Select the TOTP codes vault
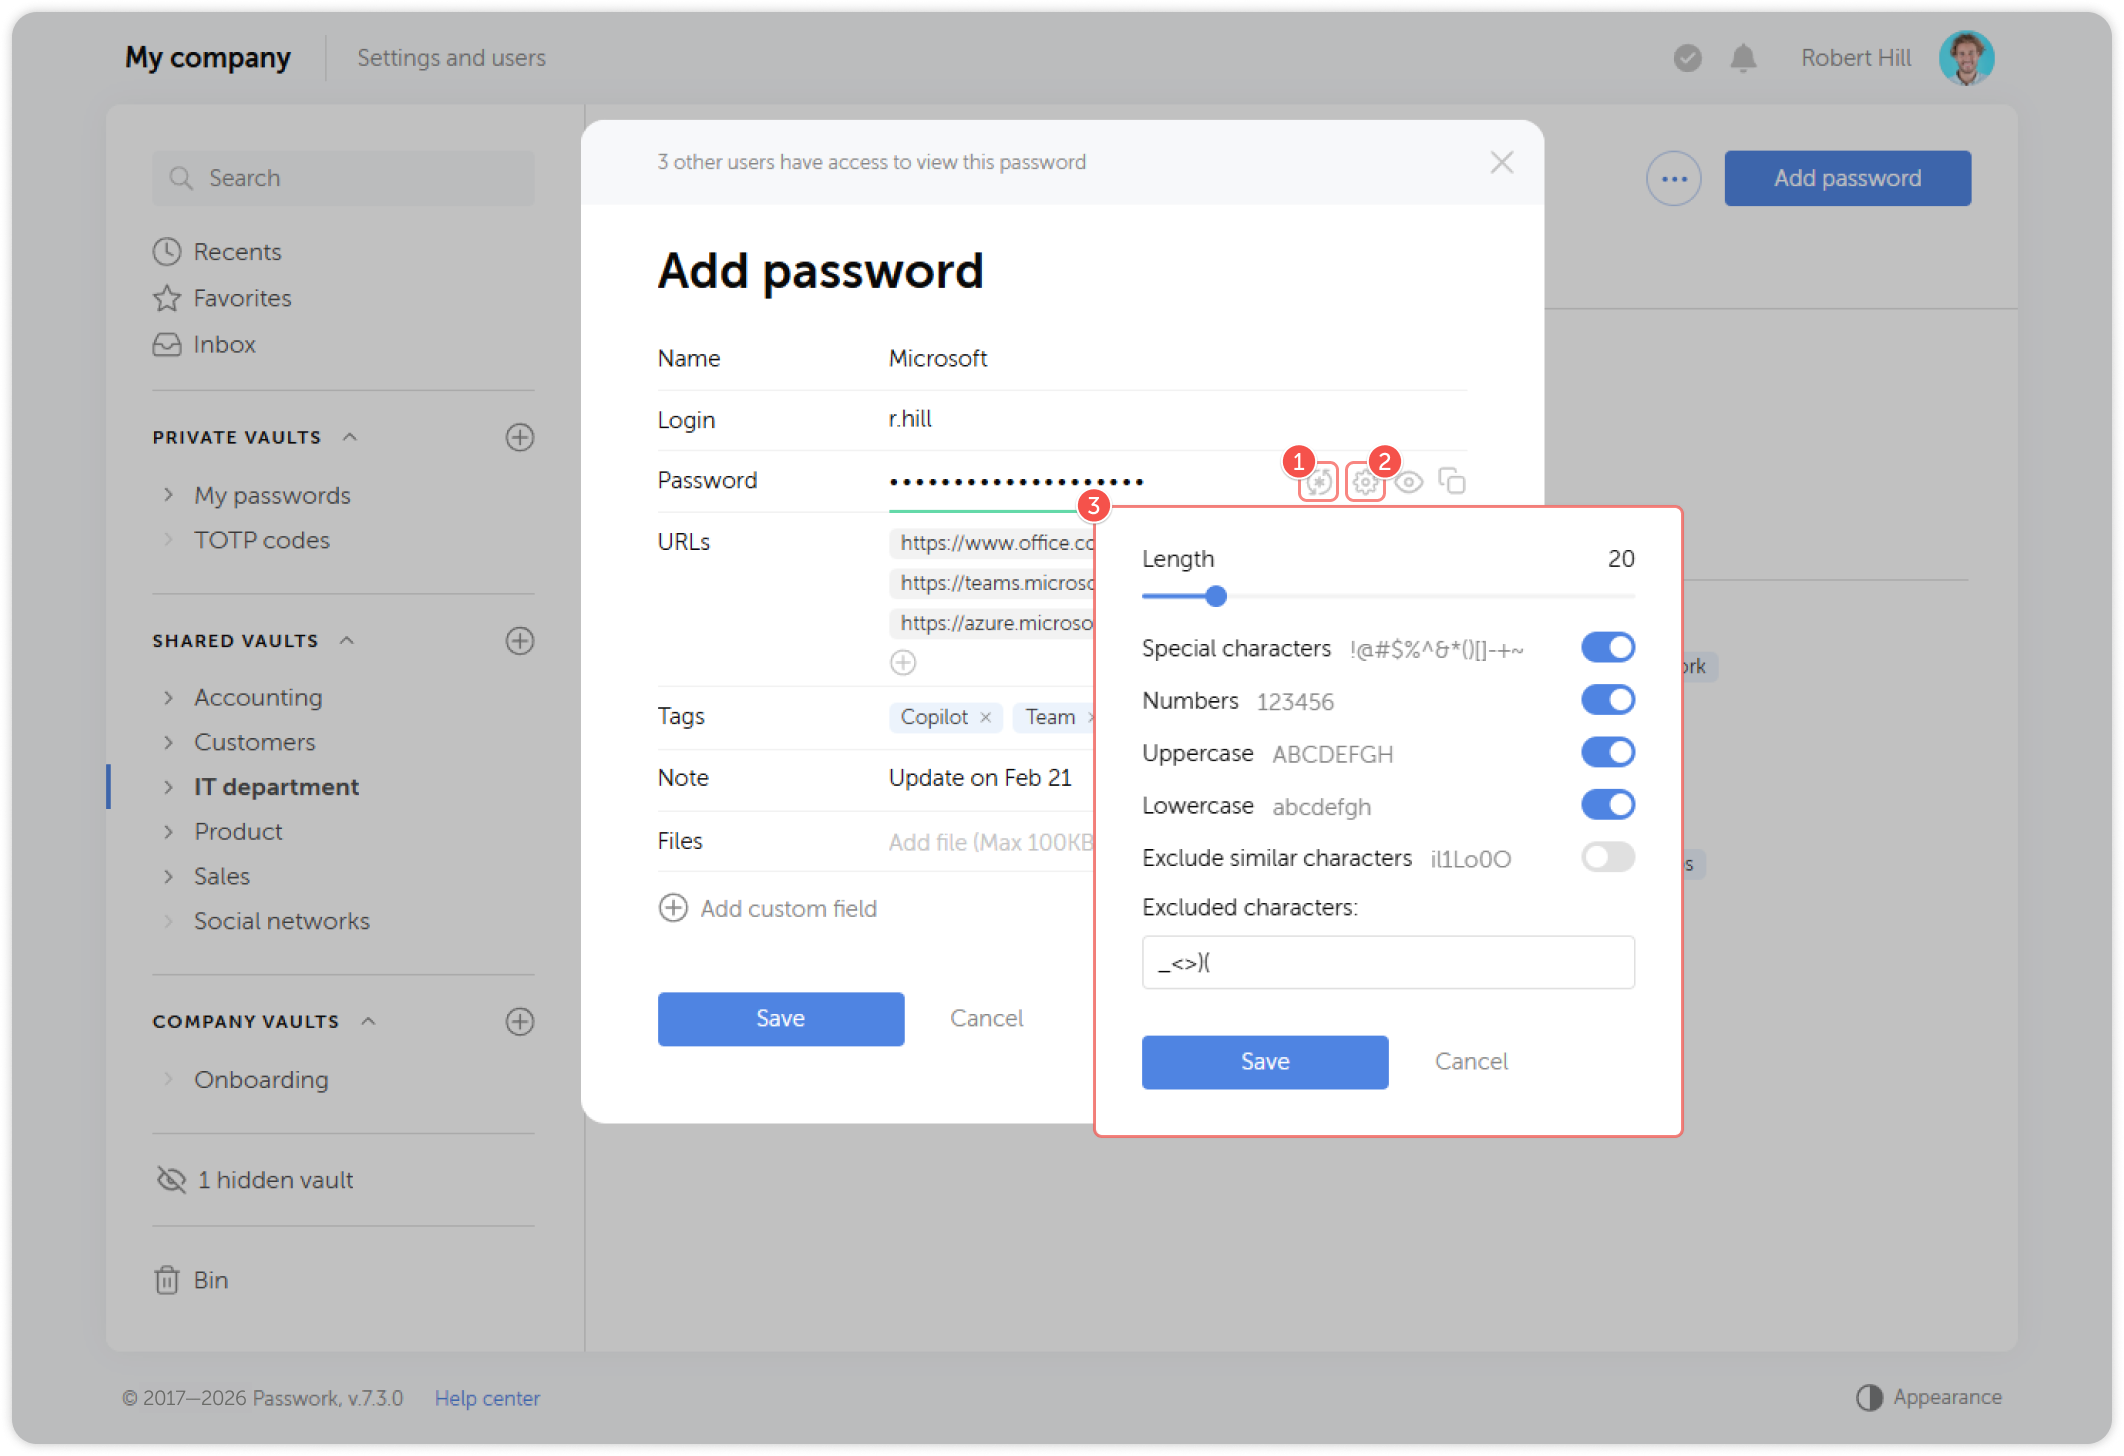2124x1456 pixels. point(262,540)
